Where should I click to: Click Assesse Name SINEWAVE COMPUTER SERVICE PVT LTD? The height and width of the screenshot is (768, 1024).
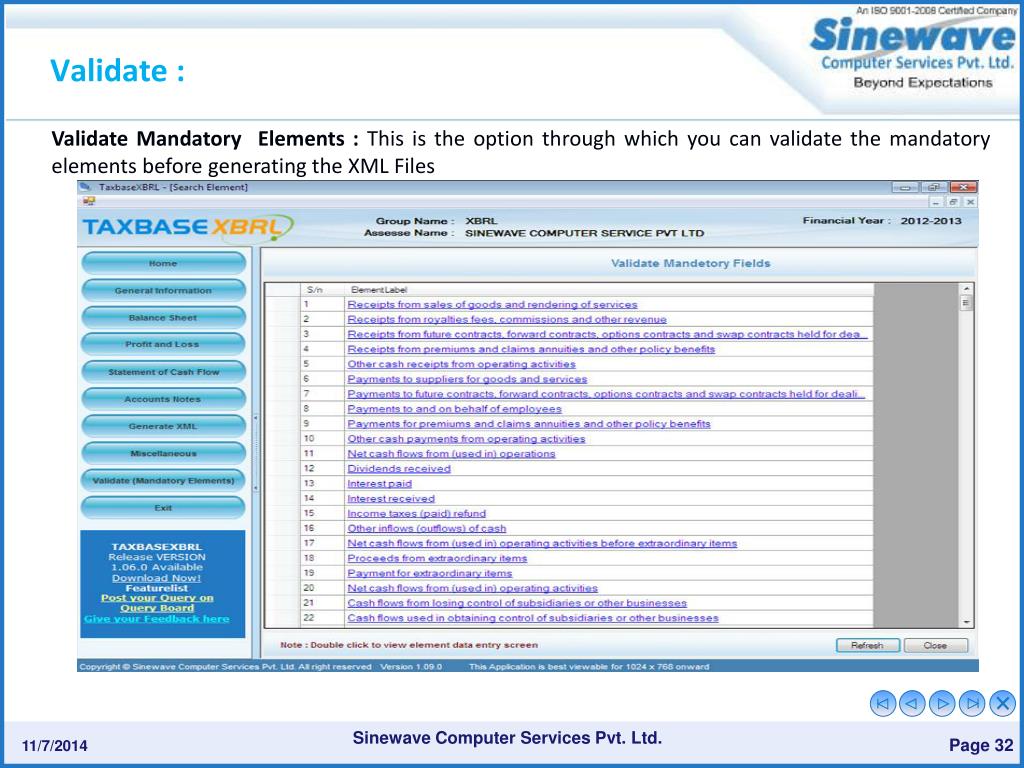click(x=584, y=233)
